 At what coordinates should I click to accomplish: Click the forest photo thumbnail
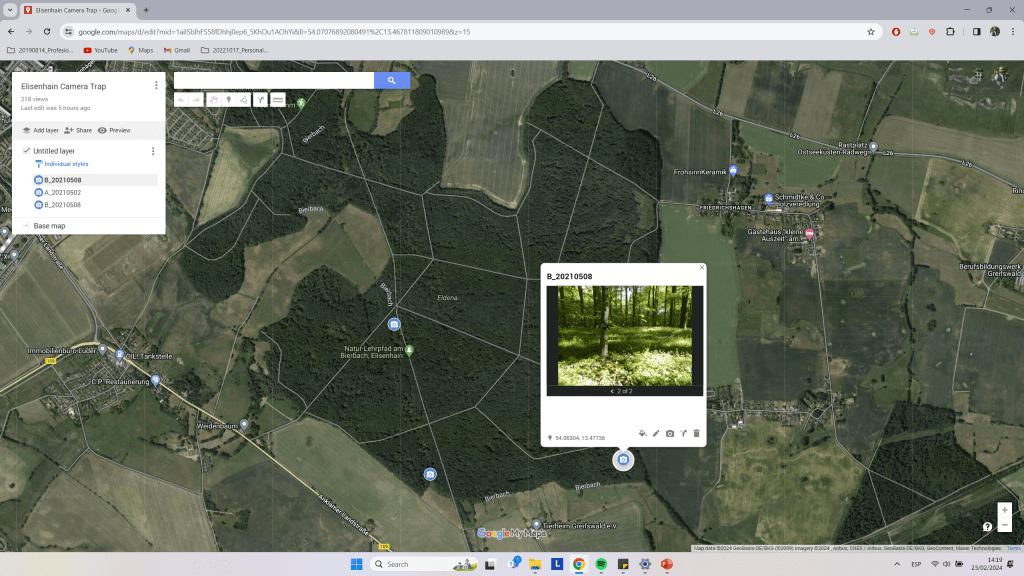624,335
